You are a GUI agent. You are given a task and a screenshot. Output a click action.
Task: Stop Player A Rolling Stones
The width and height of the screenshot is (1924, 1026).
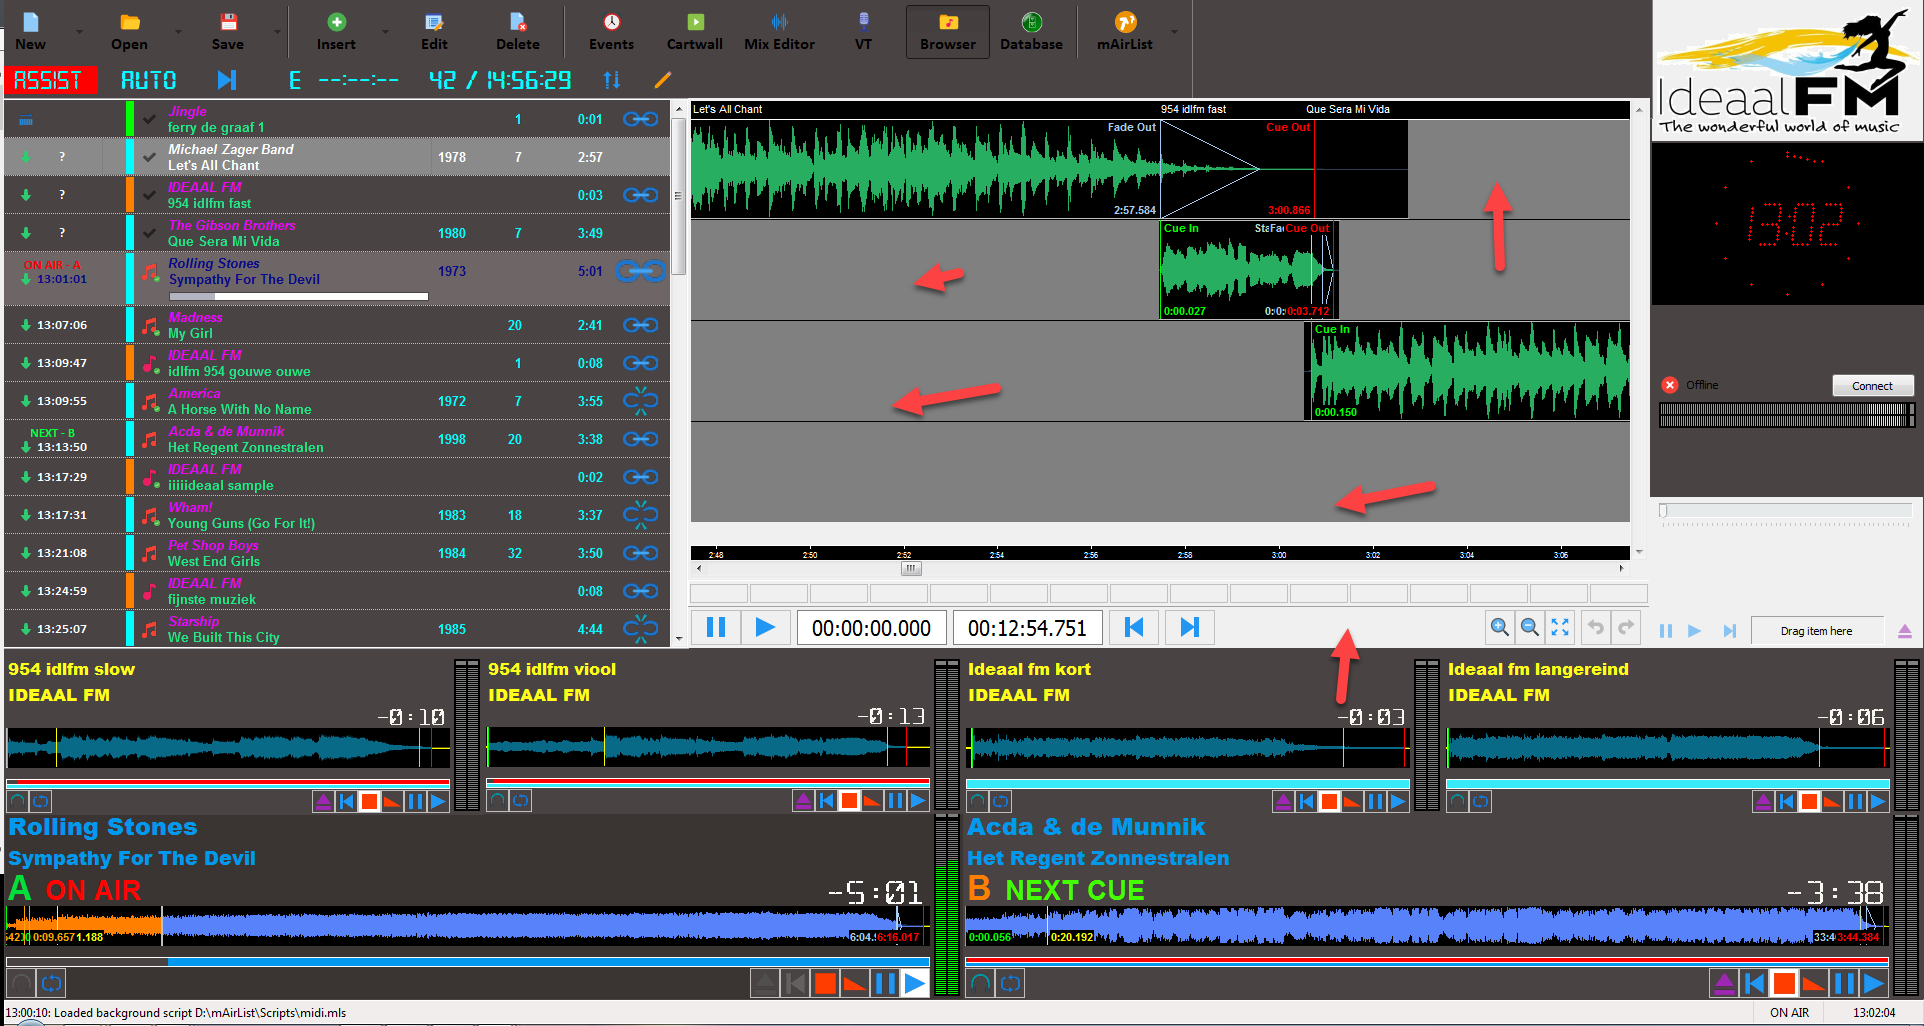[x=825, y=983]
